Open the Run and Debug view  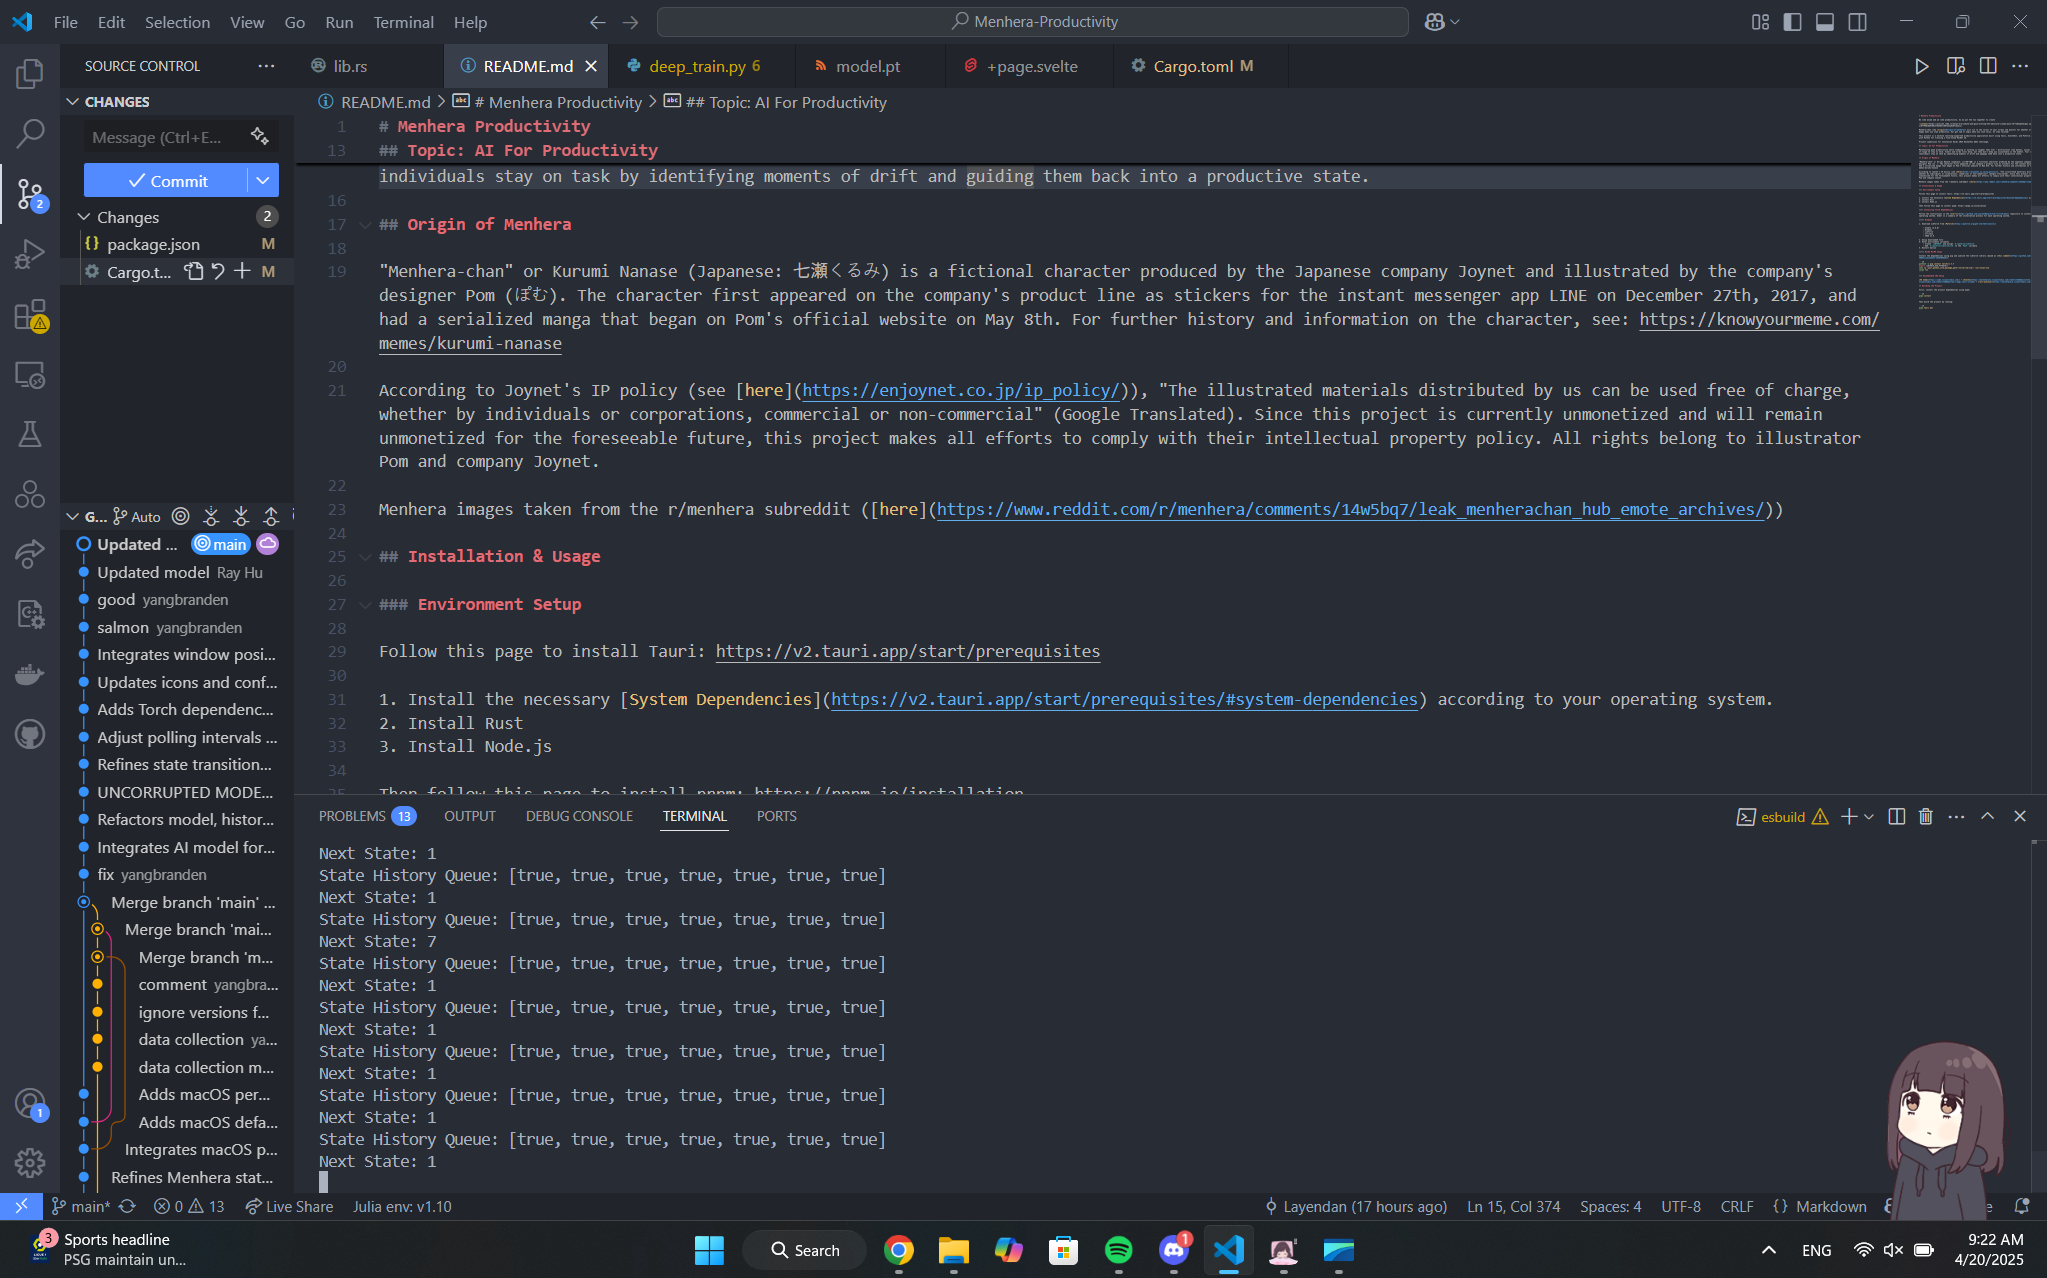[x=30, y=254]
